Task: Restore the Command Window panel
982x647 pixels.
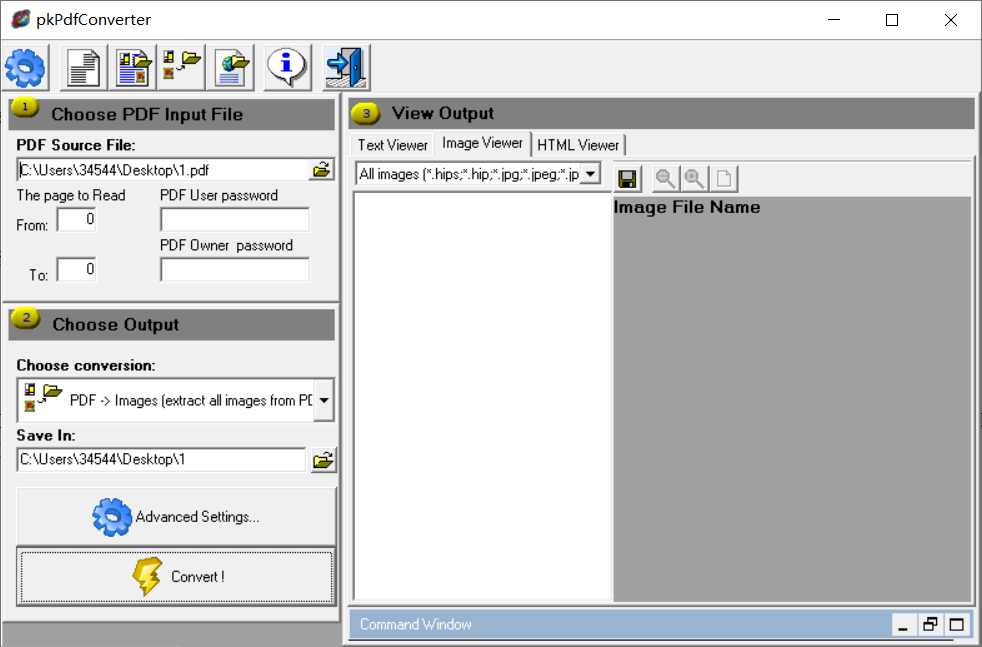Action: coord(930,624)
